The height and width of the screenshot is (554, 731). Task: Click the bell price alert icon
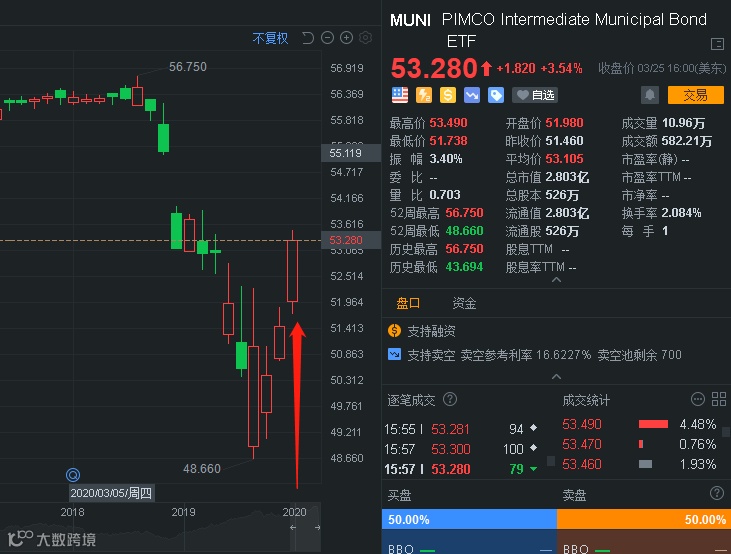(x=650, y=95)
